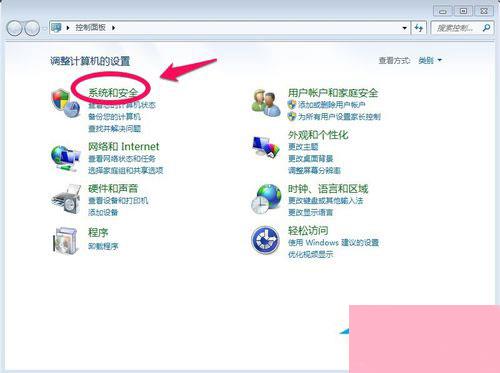Click the refresh button next to address bar
Image resolution: width=500 pixels, height=373 pixels.
(x=419, y=28)
